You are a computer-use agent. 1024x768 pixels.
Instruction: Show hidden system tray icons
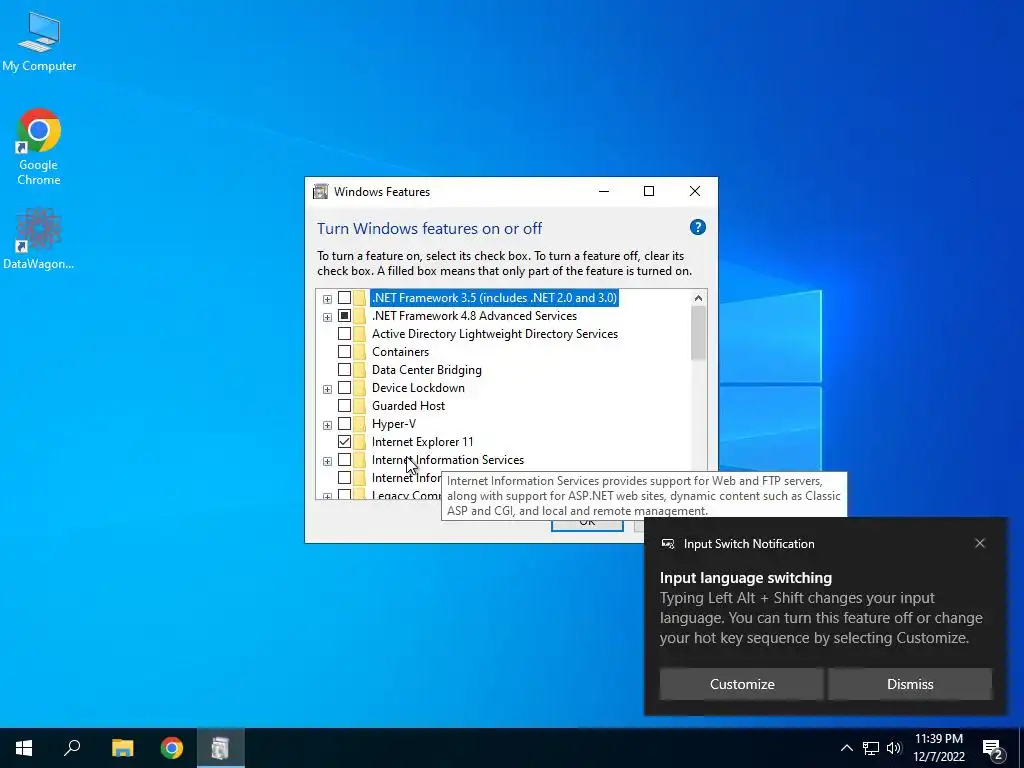(x=846, y=748)
